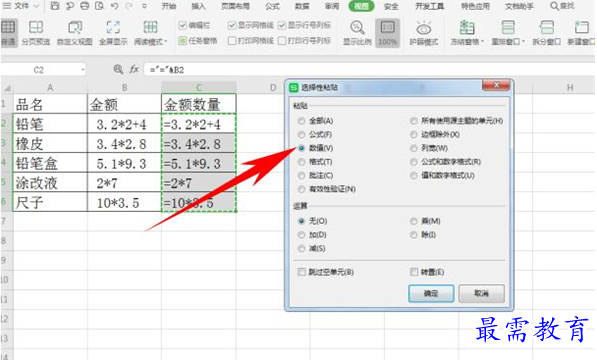Toggle 编辑栏 formula bar checkbox

183,26
